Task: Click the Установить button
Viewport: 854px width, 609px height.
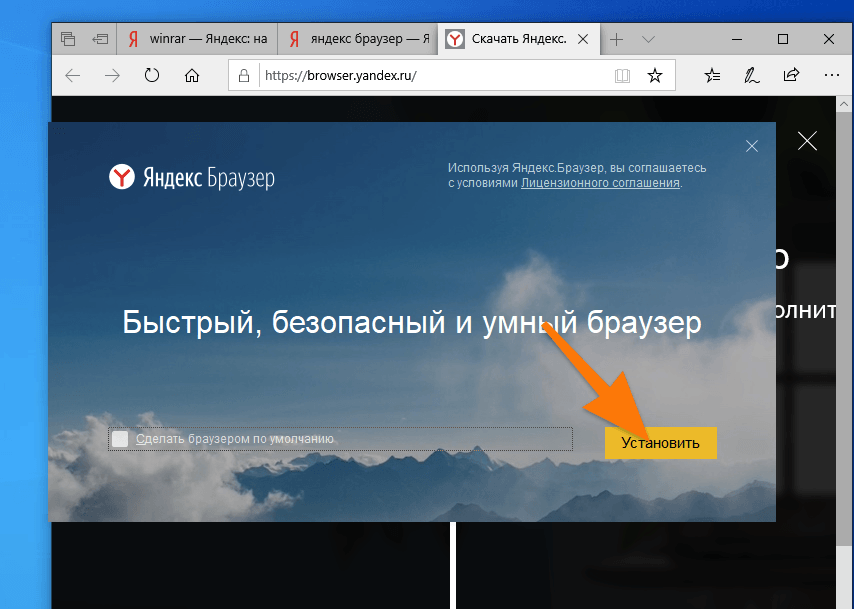Action: [x=661, y=443]
